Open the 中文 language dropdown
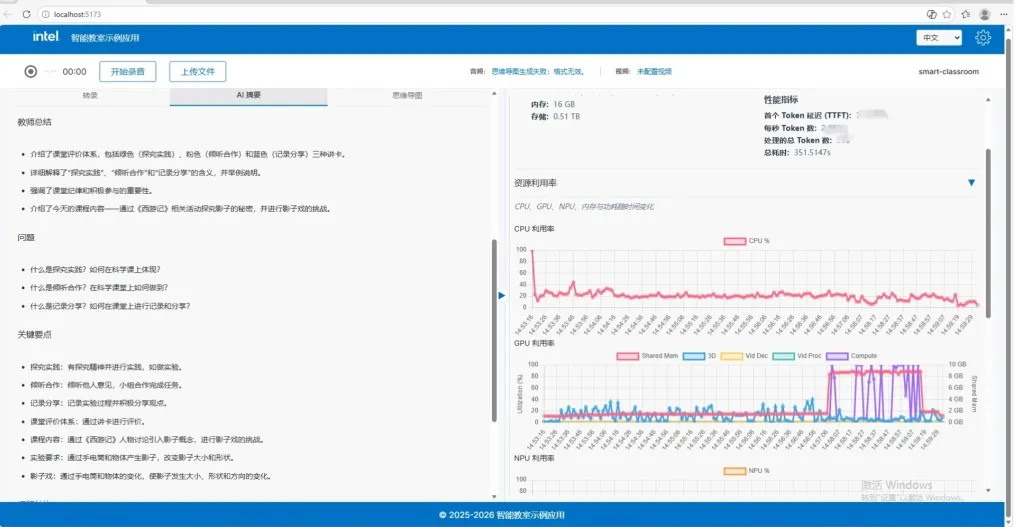1016x527 pixels. tap(939, 38)
